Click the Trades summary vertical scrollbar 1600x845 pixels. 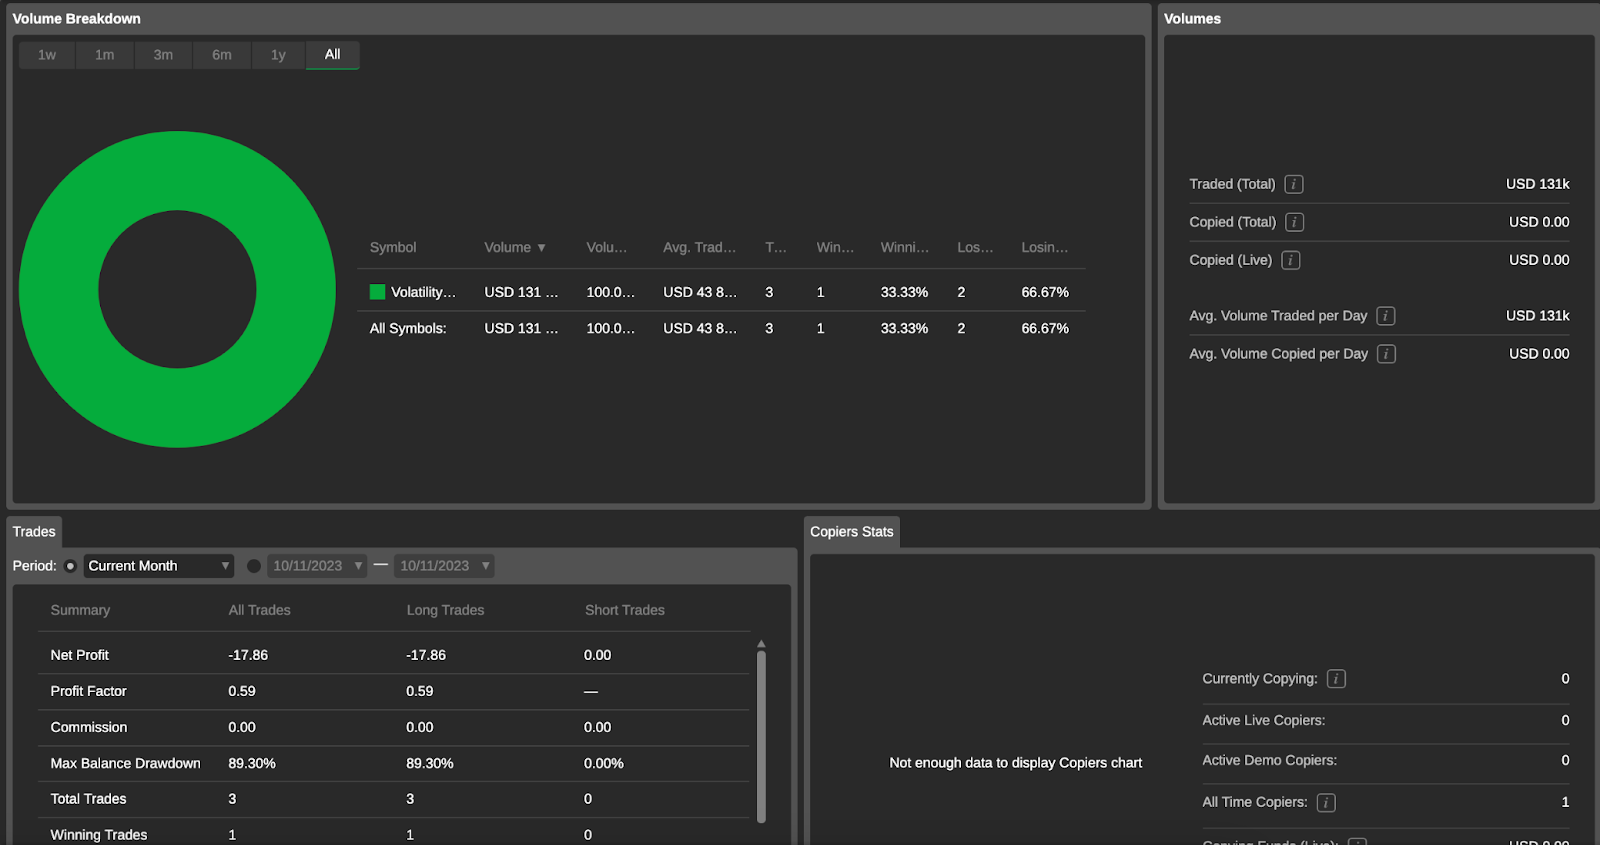coord(761,735)
